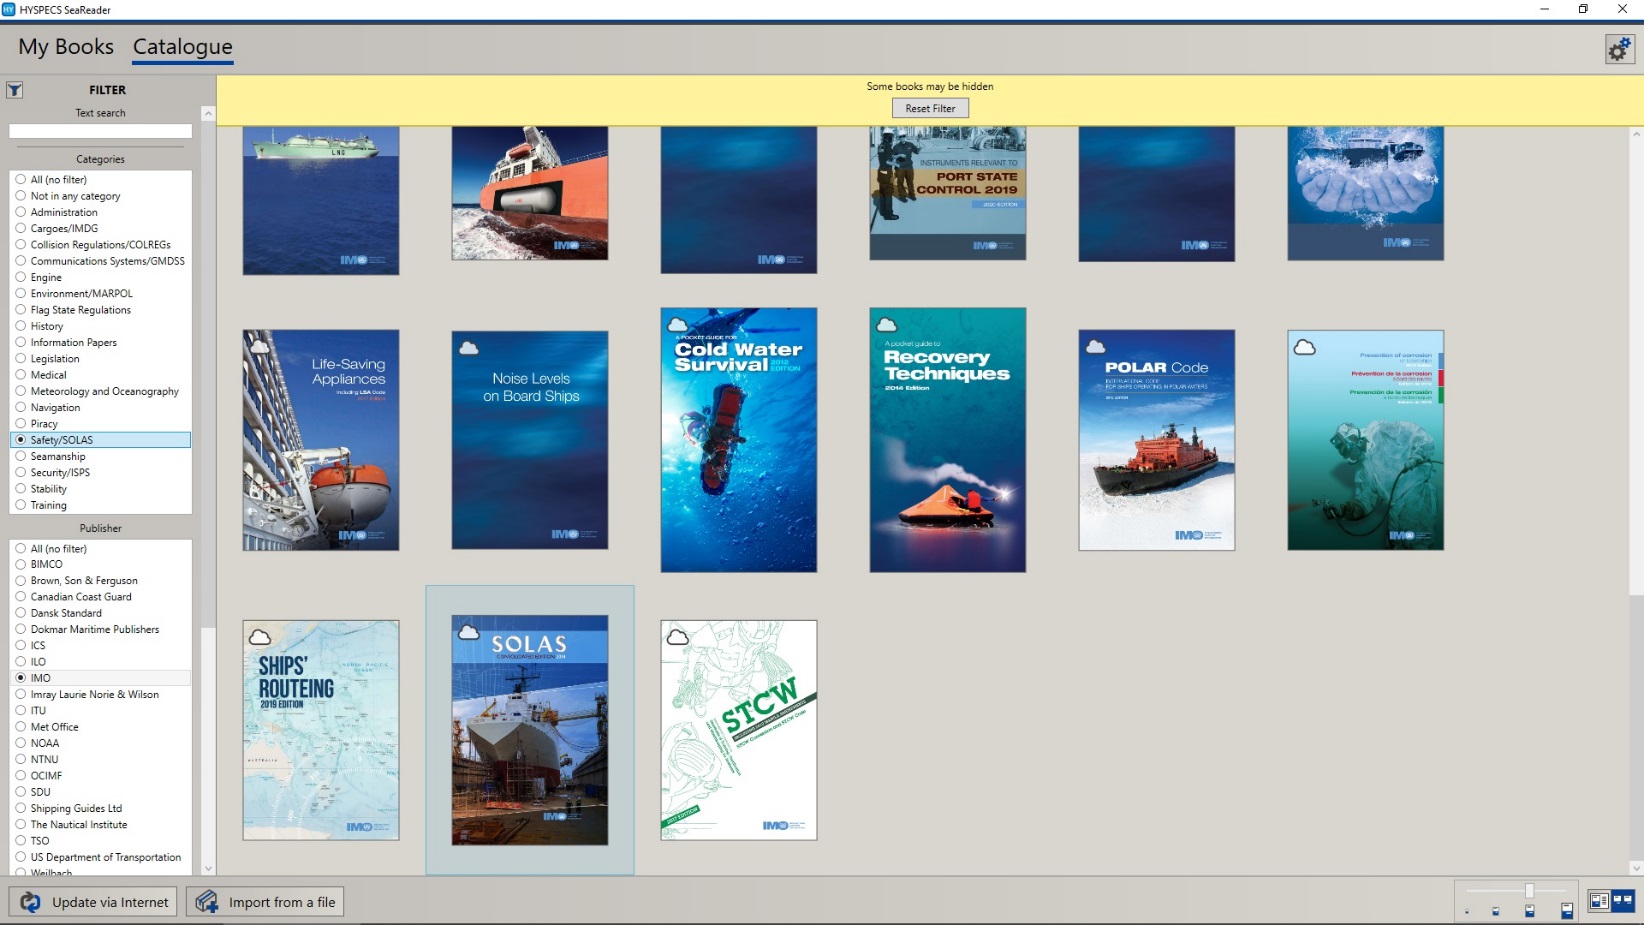Click filter panel scrollbar up arrow
The image size is (1644, 925).
point(208,114)
